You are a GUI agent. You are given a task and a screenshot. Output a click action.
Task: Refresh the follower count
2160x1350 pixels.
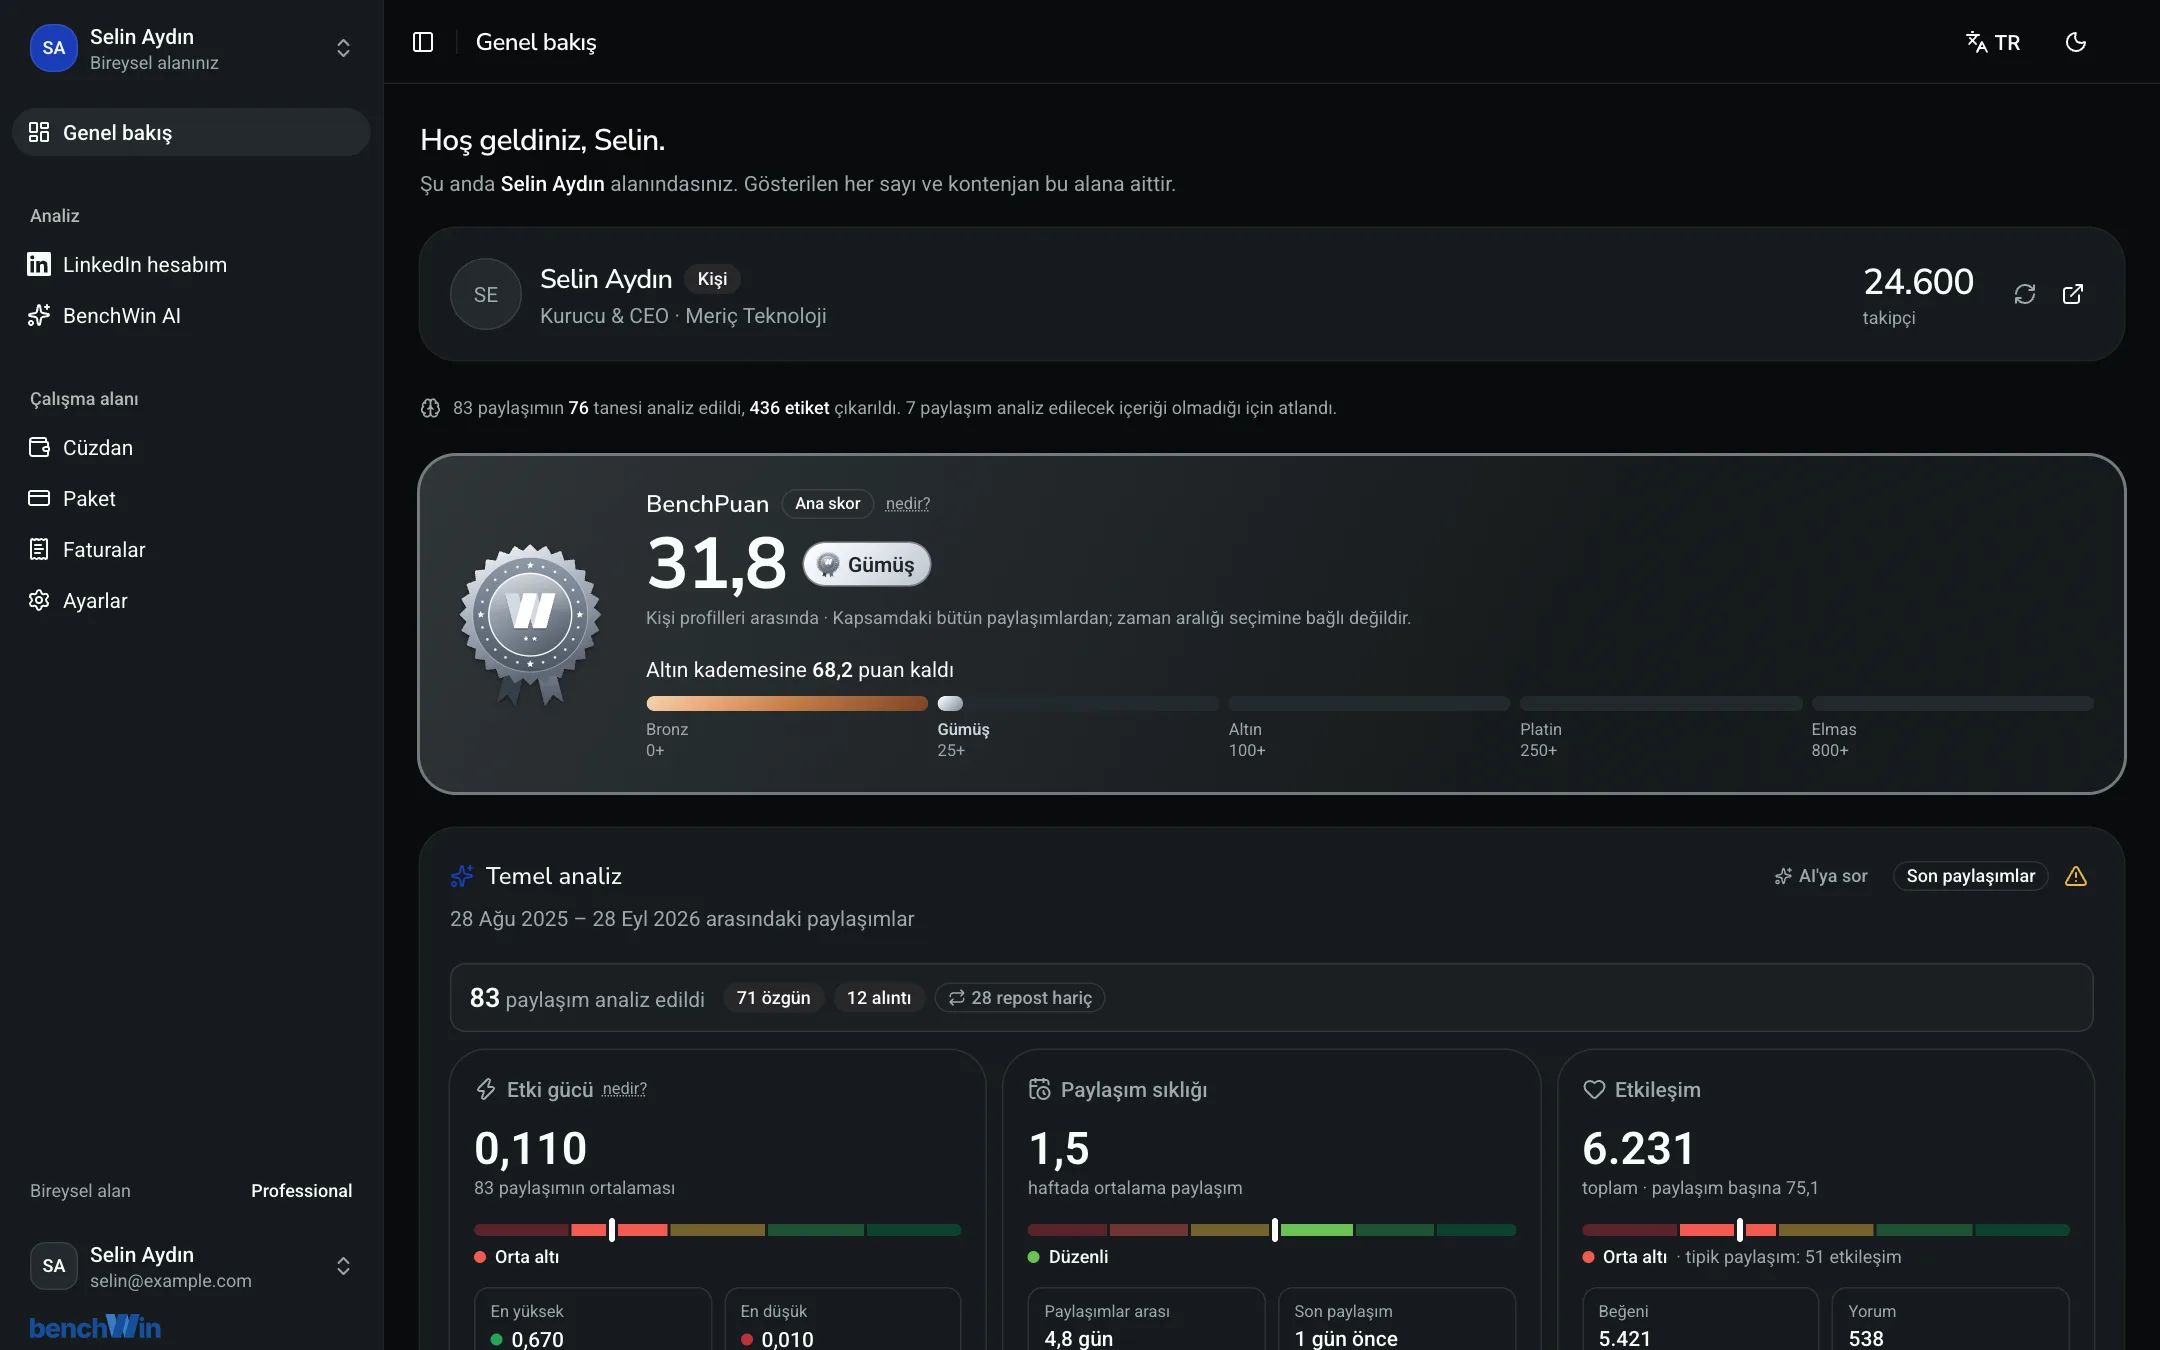pos(2025,294)
